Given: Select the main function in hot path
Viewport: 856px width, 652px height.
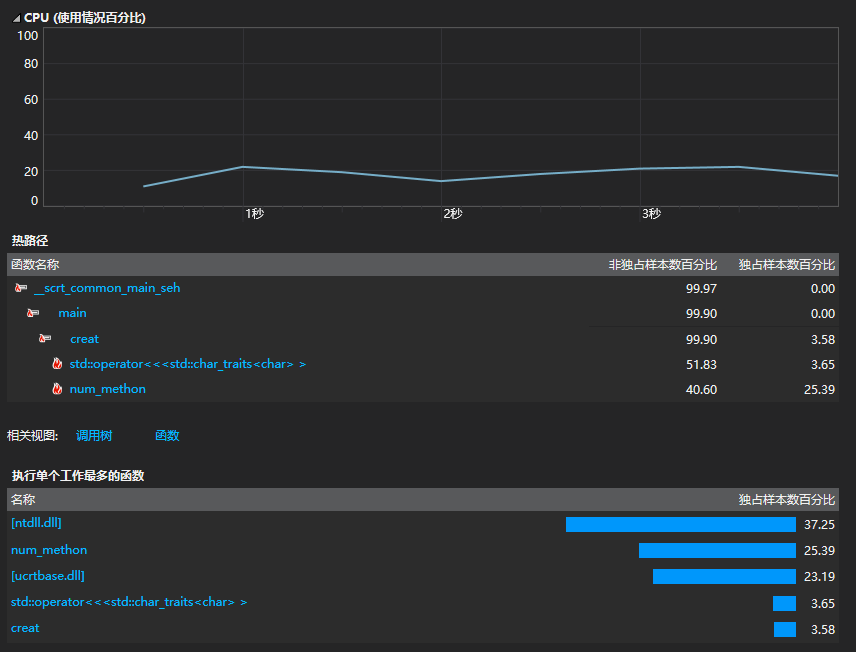Looking at the screenshot, I should (72, 313).
